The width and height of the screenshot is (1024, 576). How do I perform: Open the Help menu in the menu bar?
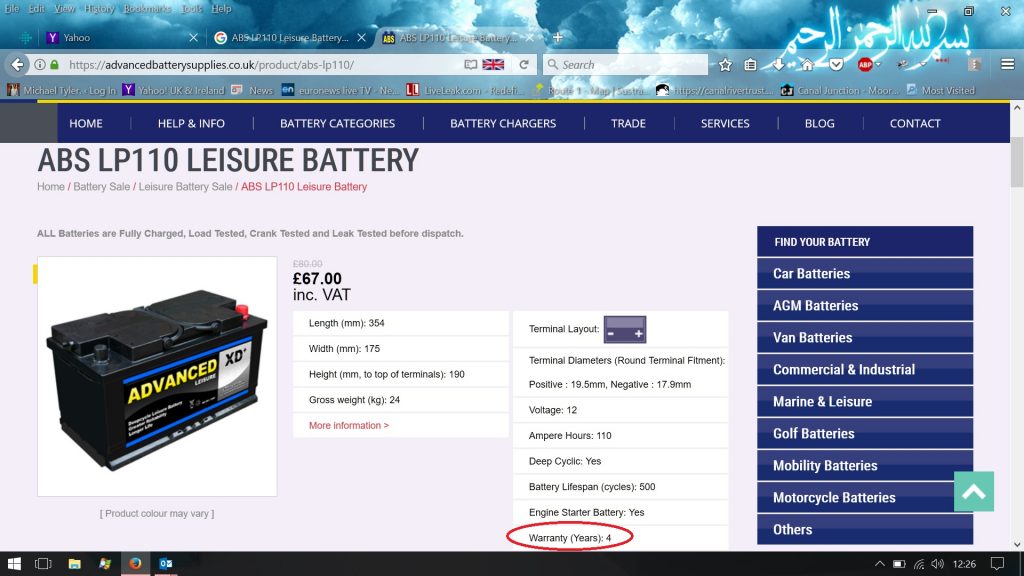click(x=221, y=8)
